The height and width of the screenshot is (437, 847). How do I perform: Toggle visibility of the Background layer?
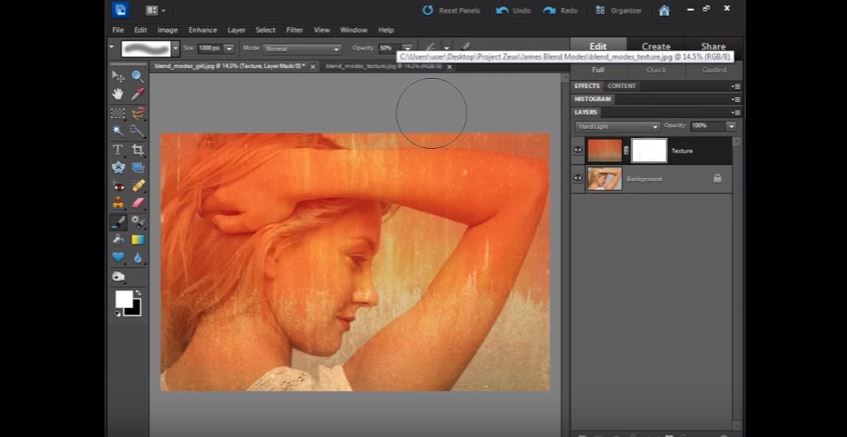click(x=578, y=178)
